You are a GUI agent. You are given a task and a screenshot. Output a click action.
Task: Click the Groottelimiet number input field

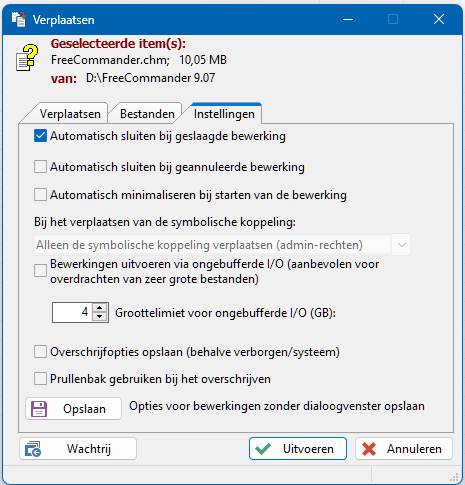[72, 312]
